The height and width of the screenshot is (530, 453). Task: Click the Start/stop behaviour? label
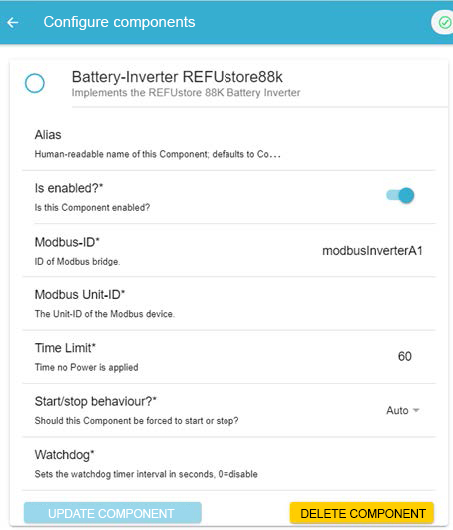(96, 401)
